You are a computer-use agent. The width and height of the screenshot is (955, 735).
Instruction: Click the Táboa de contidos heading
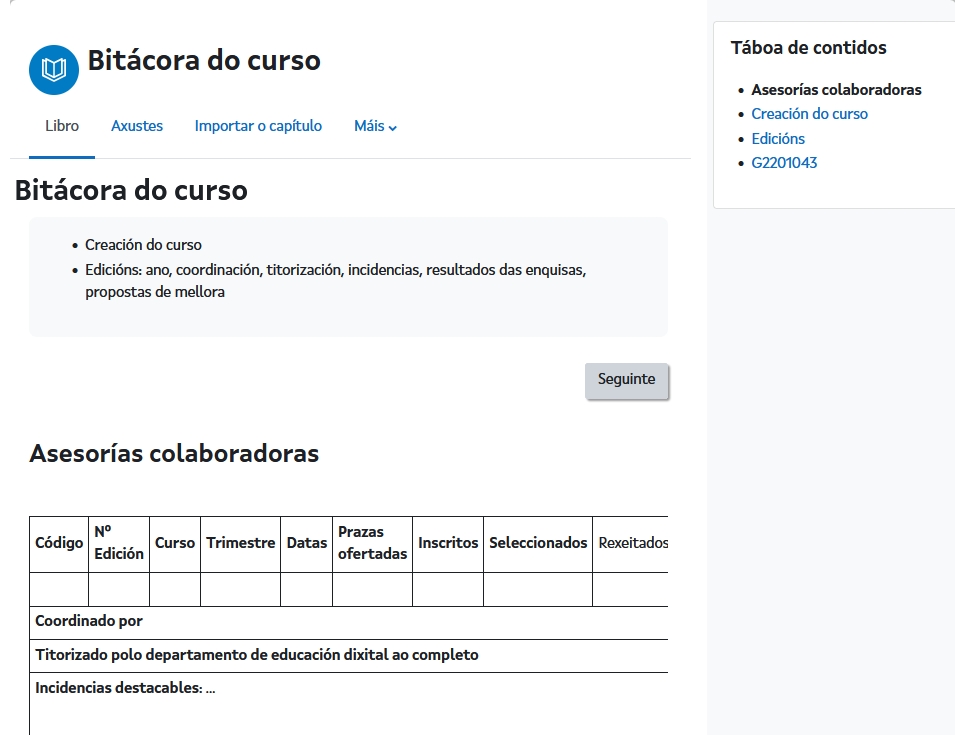click(808, 48)
